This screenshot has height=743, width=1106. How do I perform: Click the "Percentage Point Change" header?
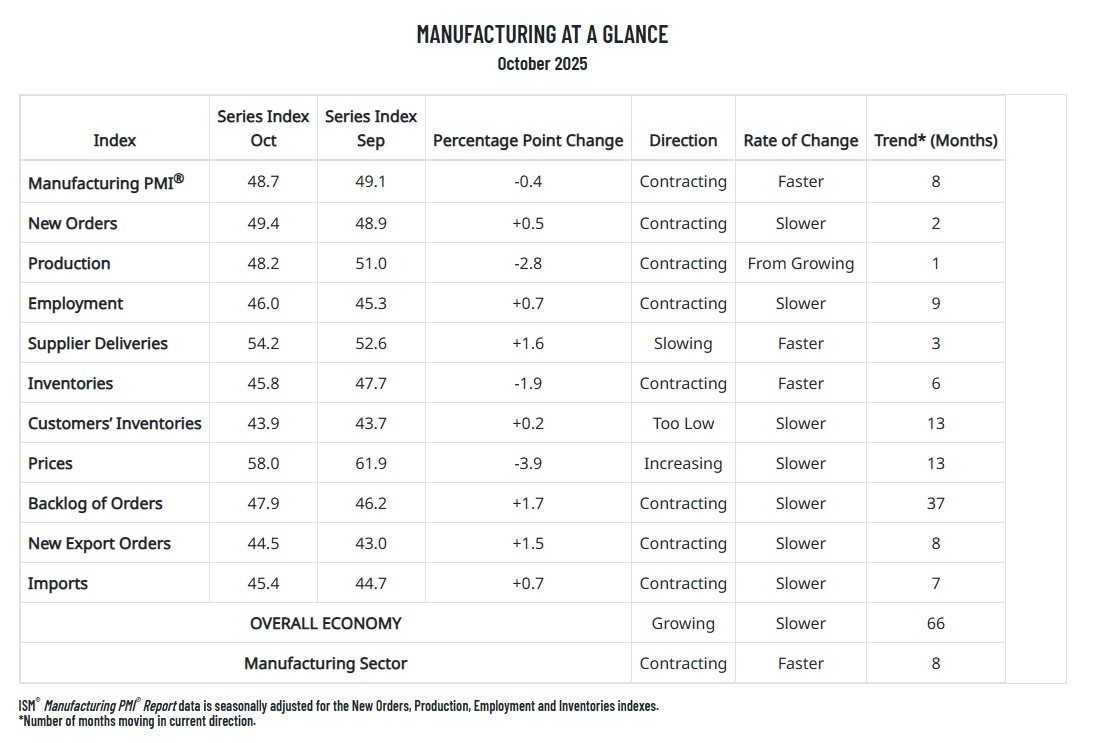tap(528, 141)
